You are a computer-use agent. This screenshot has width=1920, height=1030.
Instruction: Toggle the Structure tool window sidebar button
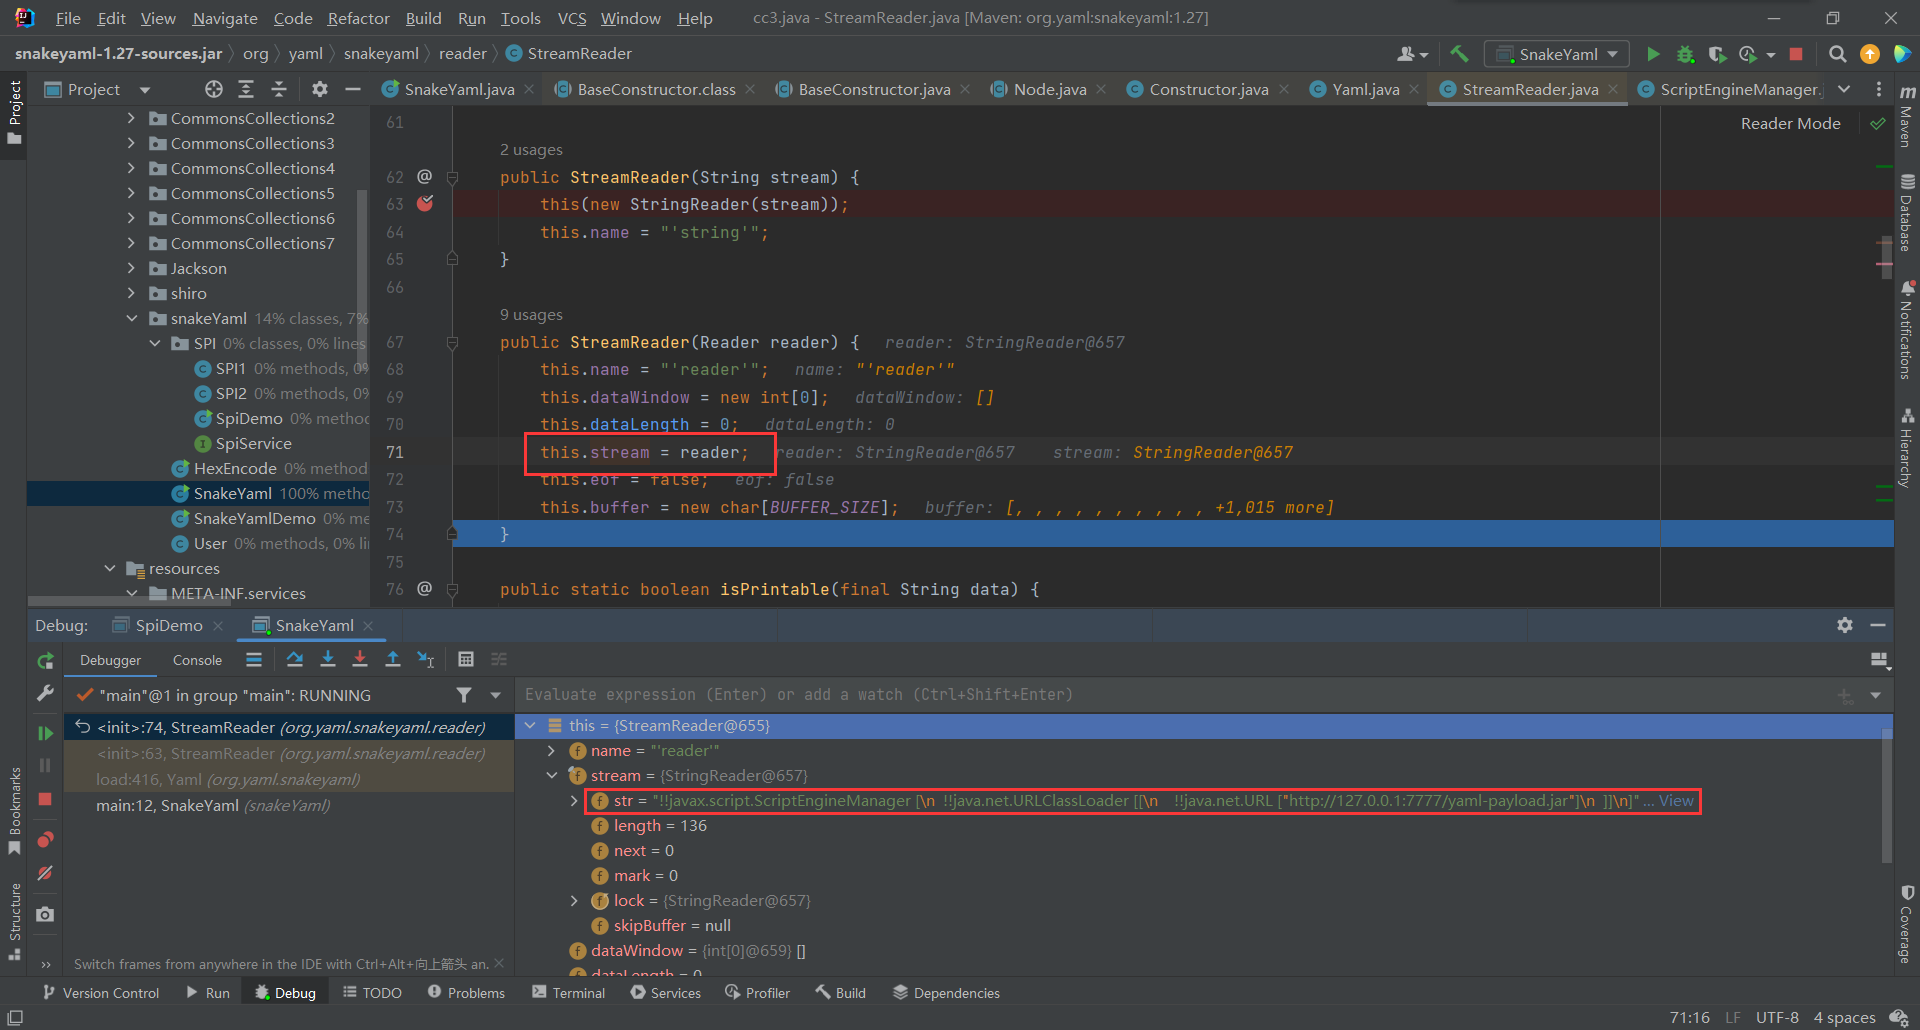click(14, 922)
